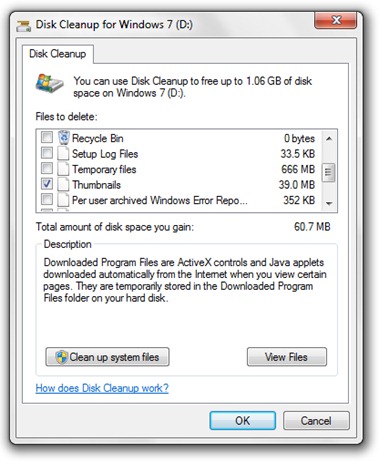Open View Files button
The width and height of the screenshot is (379, 462).
pyautogui.click(x=287, y=357)
